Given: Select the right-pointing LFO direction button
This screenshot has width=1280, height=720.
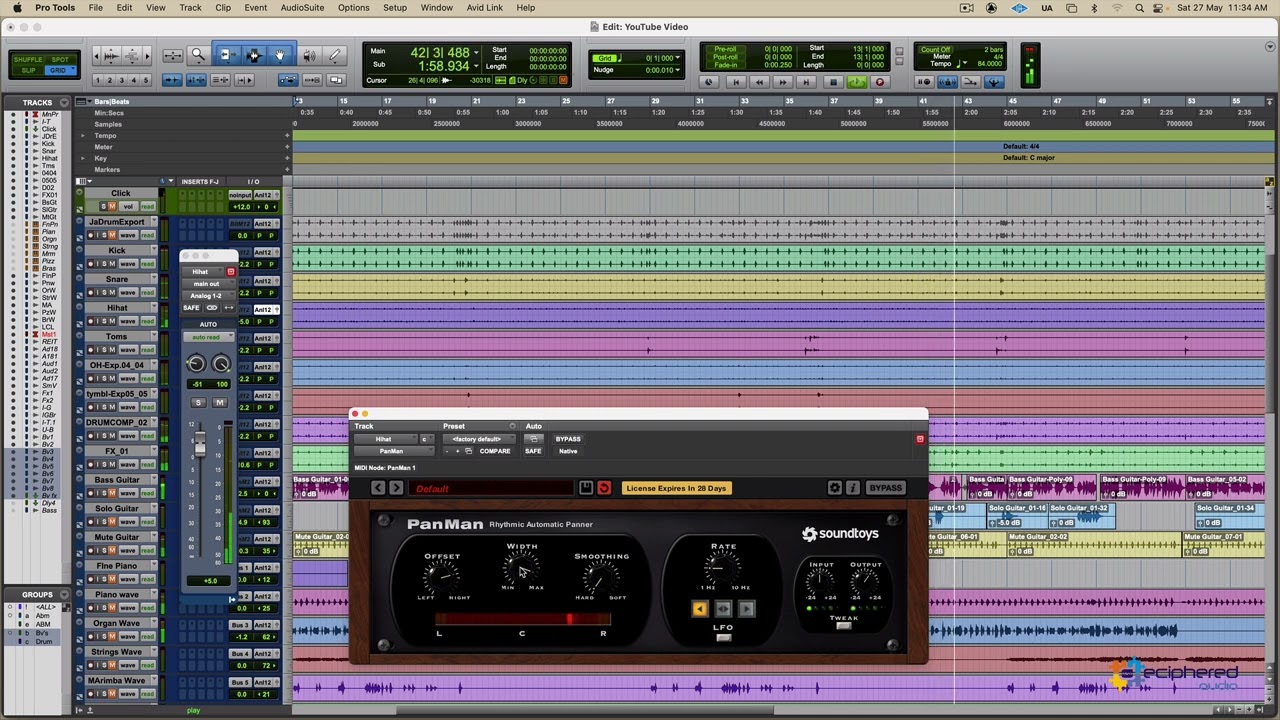Looking at the screenshot, I should point(746,609).
